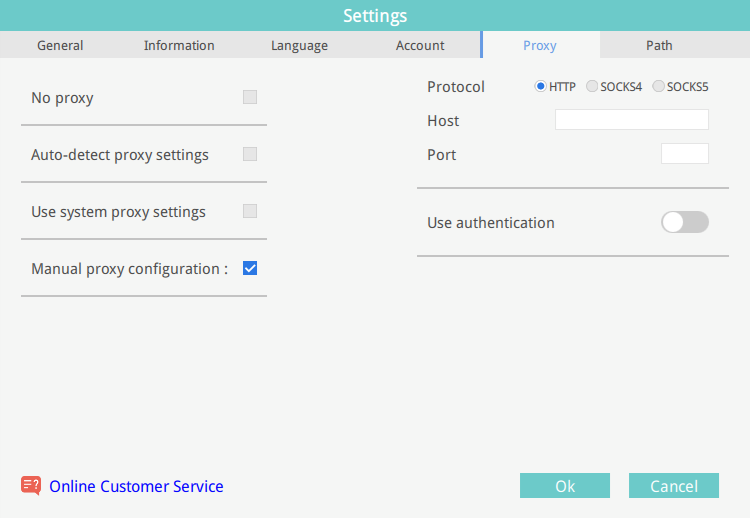
Task: Select the HTTP protocol radio button
Action: pyautogui.click(x=540, y=86)
